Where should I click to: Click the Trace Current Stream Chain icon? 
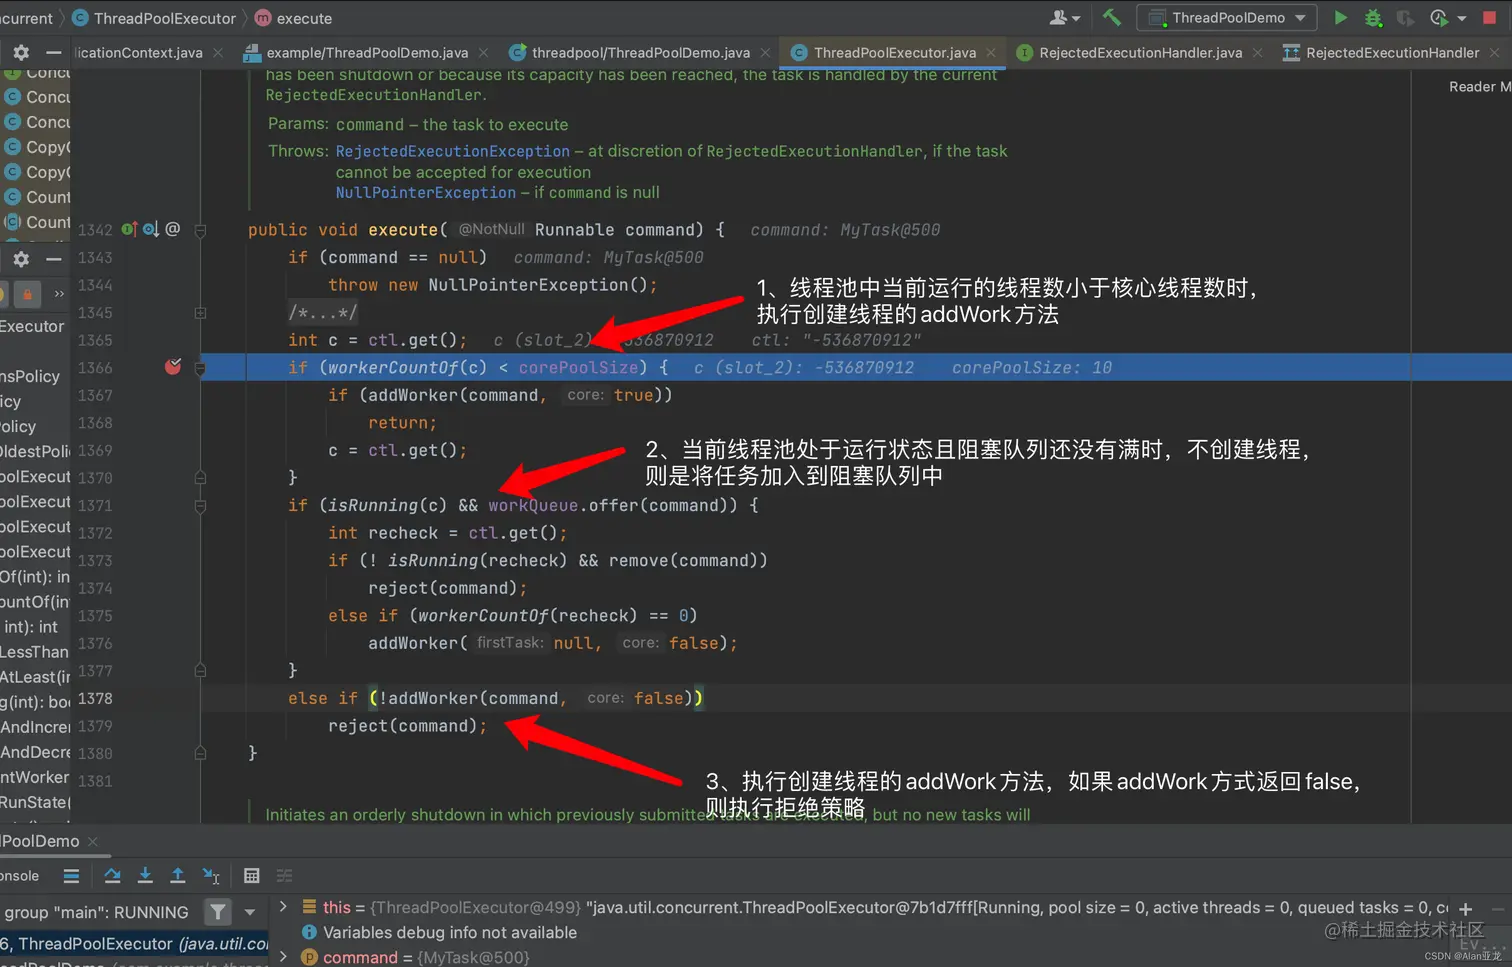[284, 876]
